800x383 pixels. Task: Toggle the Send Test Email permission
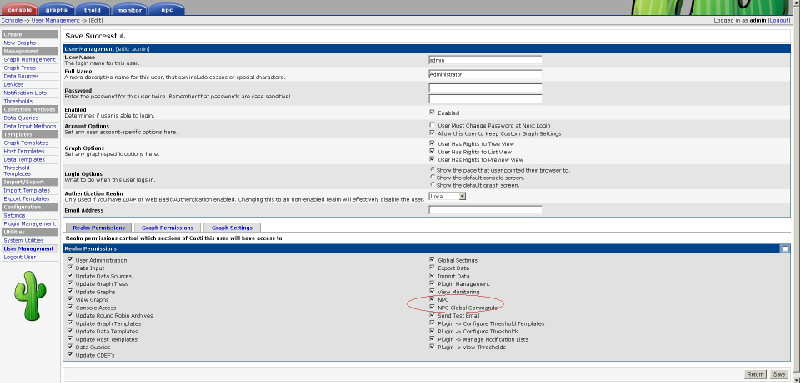click(x=432, y=315)
